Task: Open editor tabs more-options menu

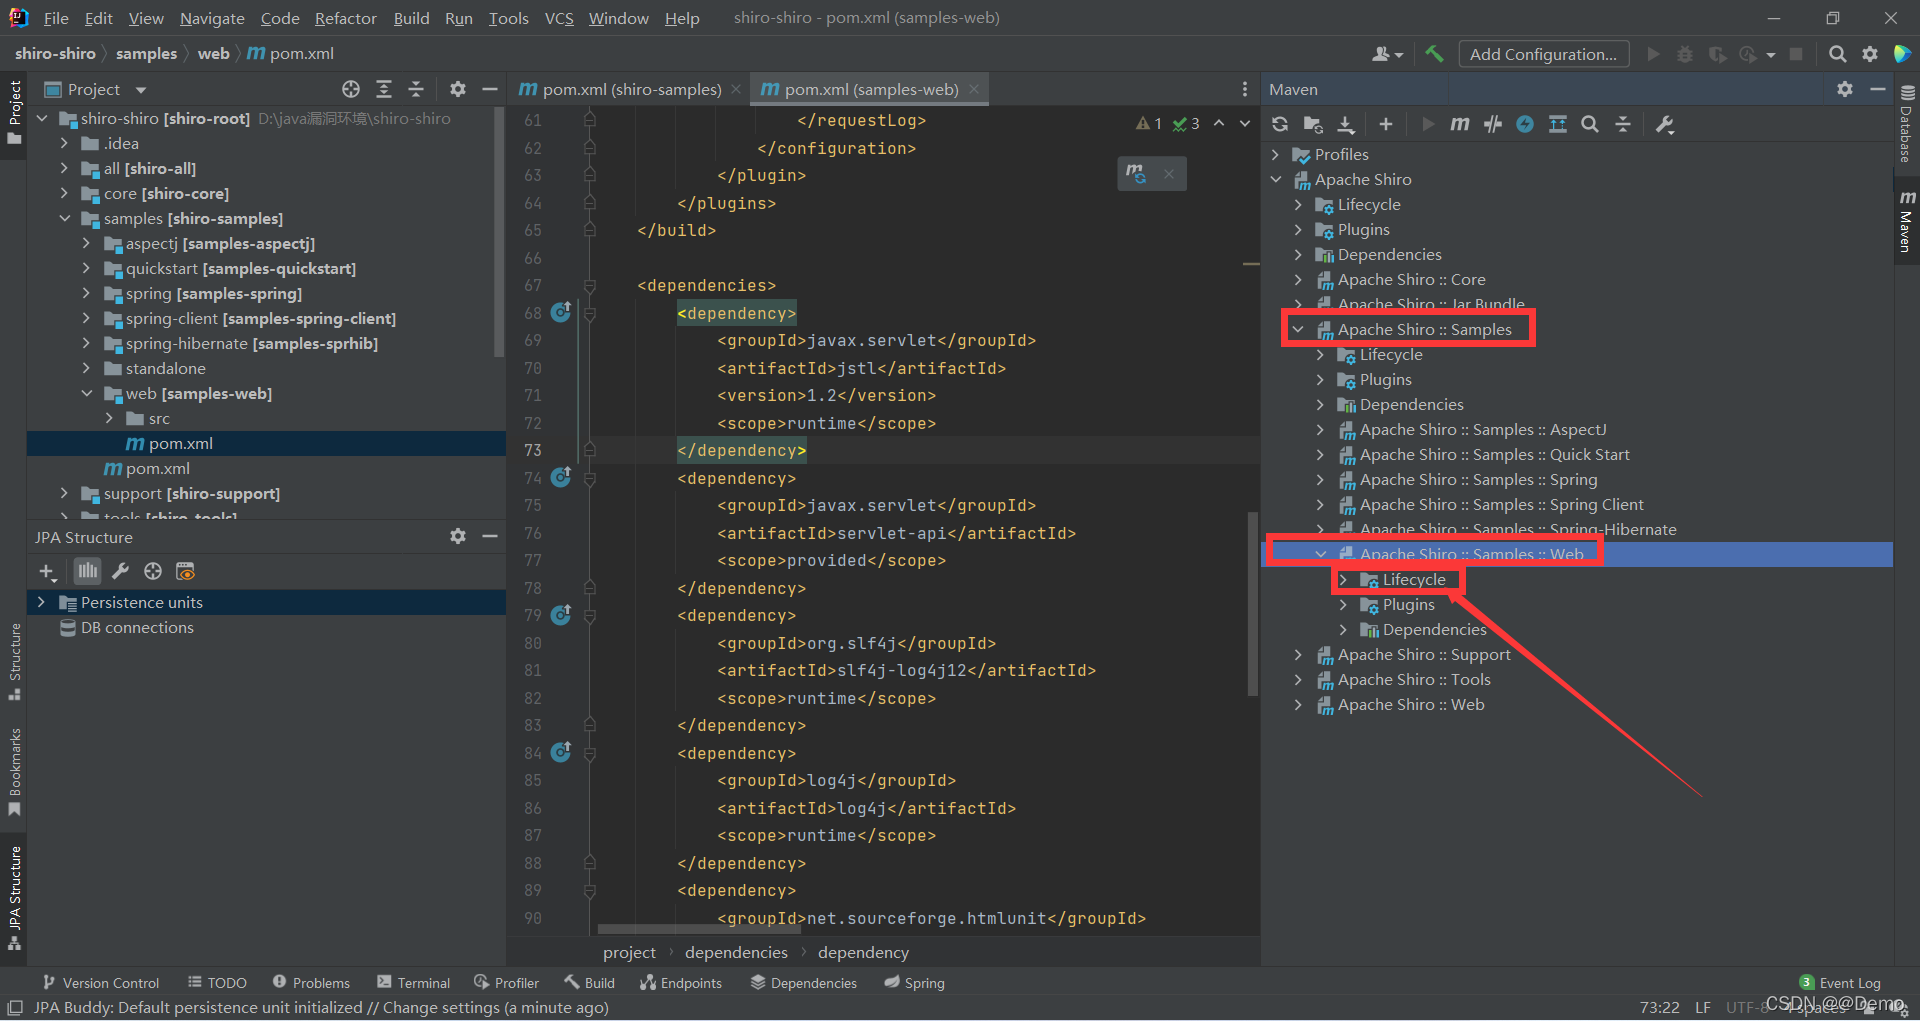Action: (1244, 89)
